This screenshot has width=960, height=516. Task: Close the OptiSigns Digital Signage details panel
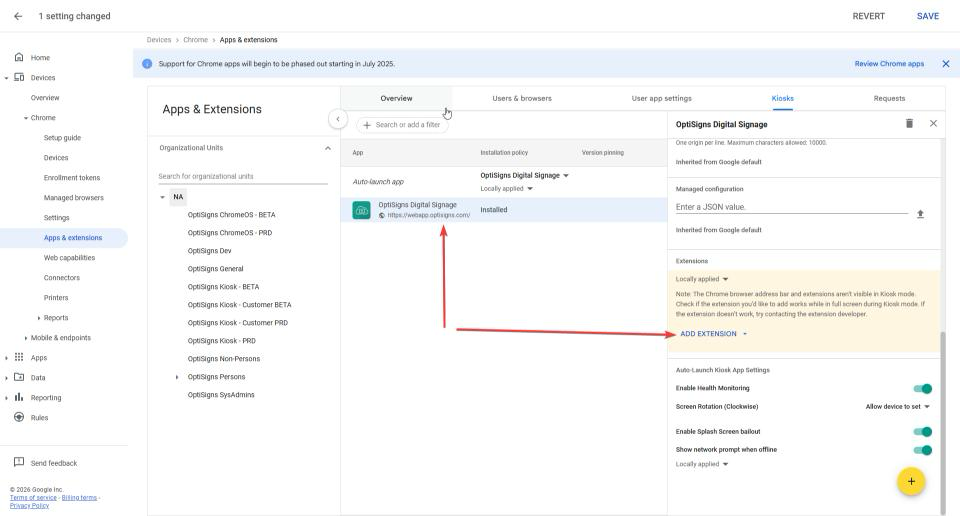[933, 124]
